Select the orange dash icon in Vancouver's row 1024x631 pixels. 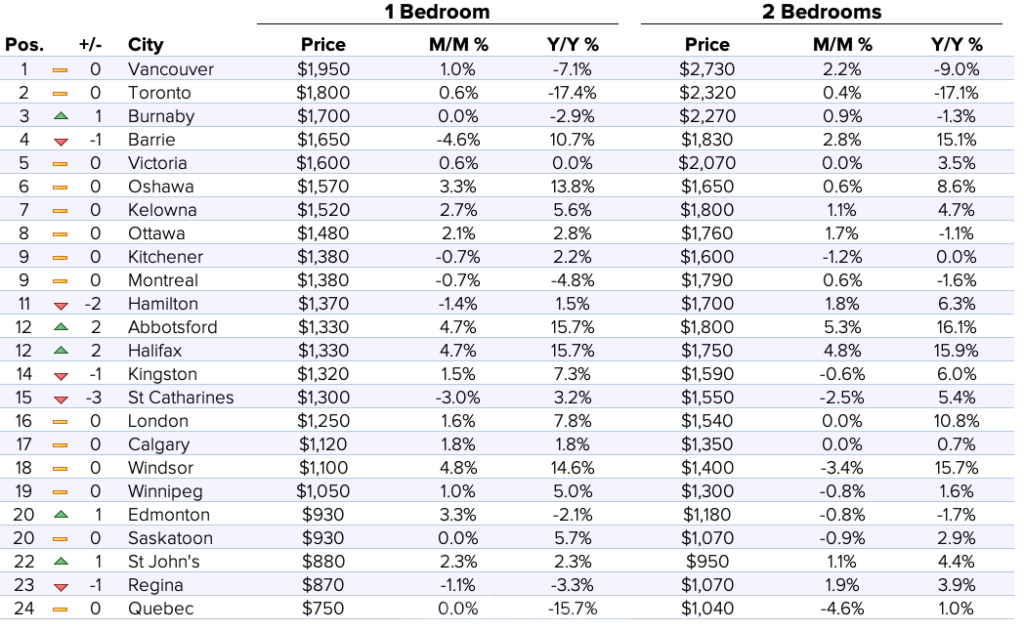pyautogui.click(x=60, y=70)
